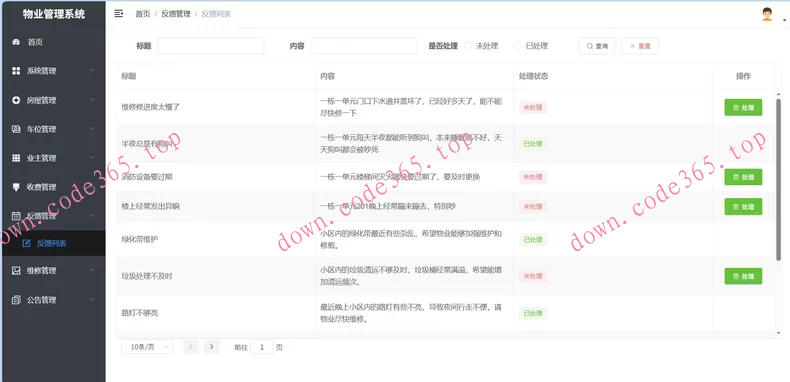790x382 pixels.
Task: Go to the previous page arrow
Action: pyautogui.click(x=191, y=347)
